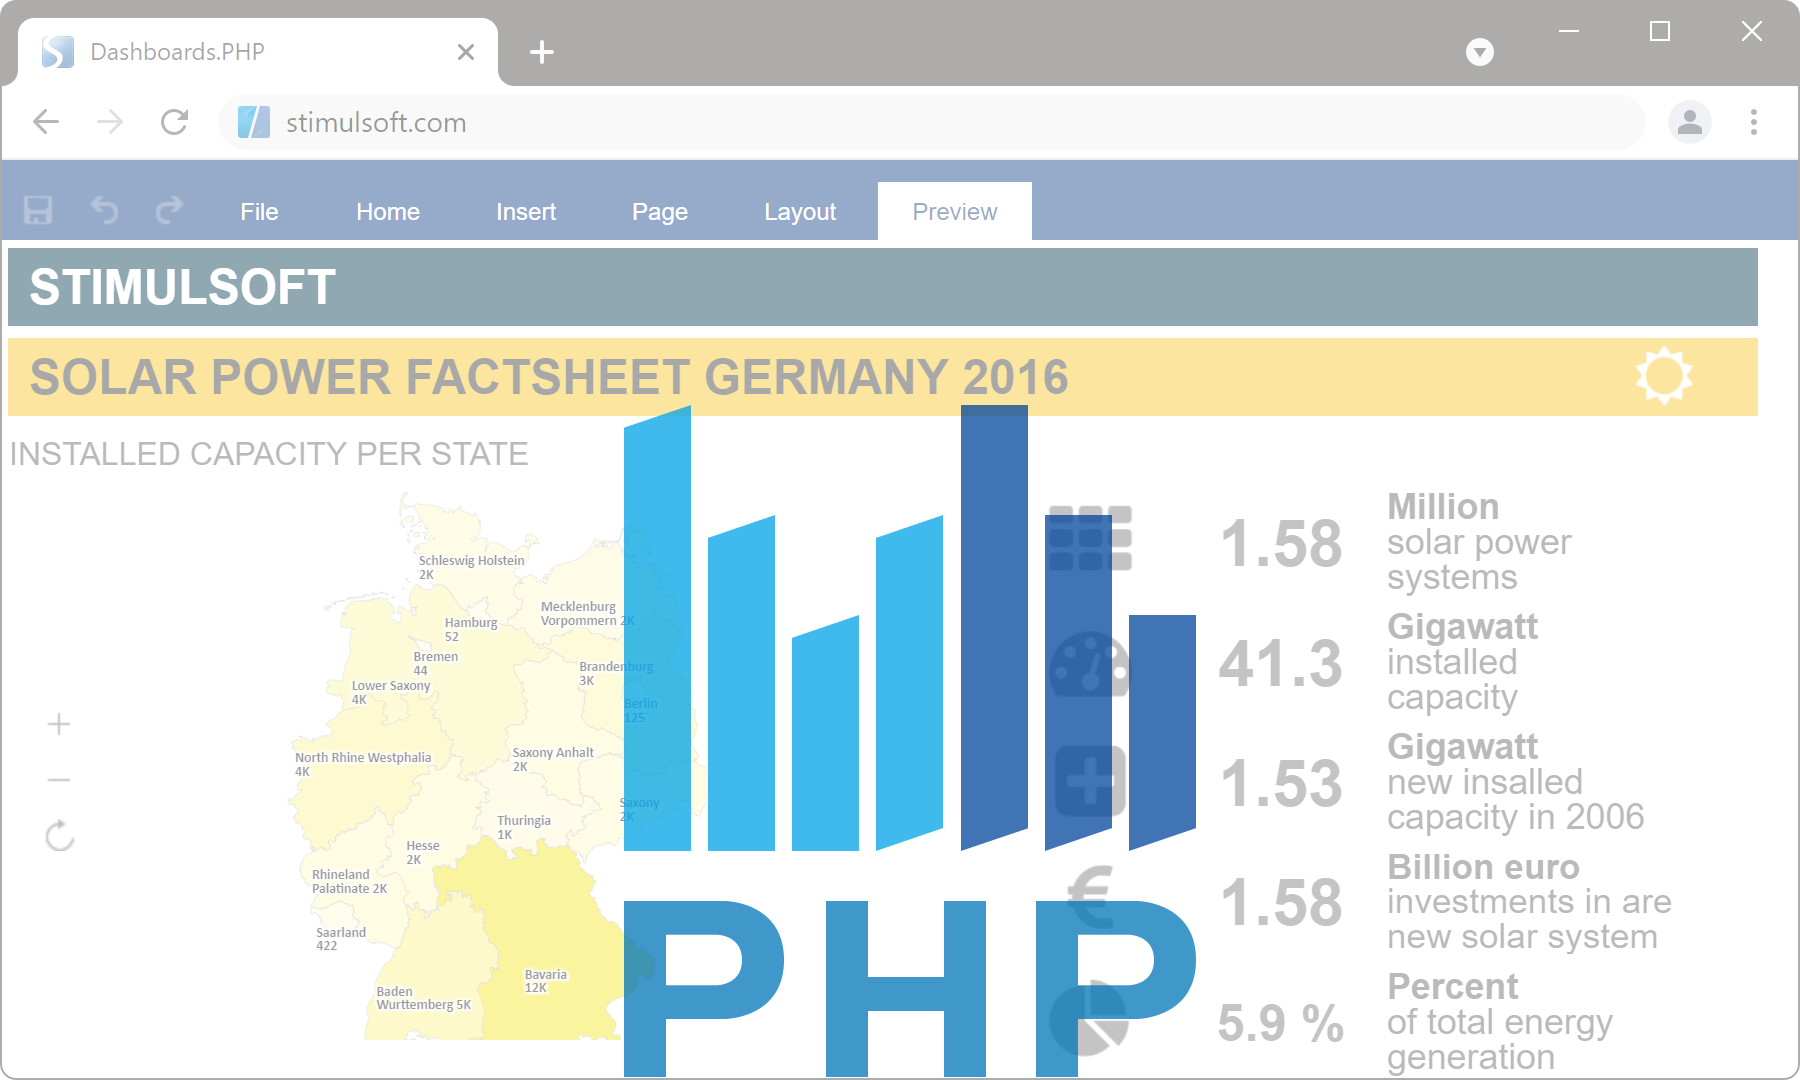Maximize the browser window

(x=1660, y=31)
